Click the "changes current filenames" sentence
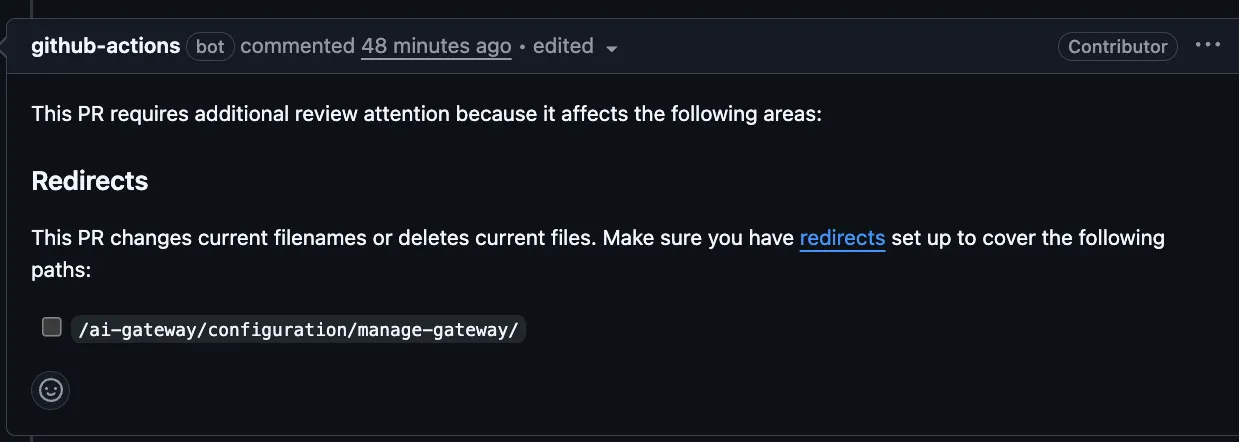Screen dimensions: 1239x442 [250, 238]
